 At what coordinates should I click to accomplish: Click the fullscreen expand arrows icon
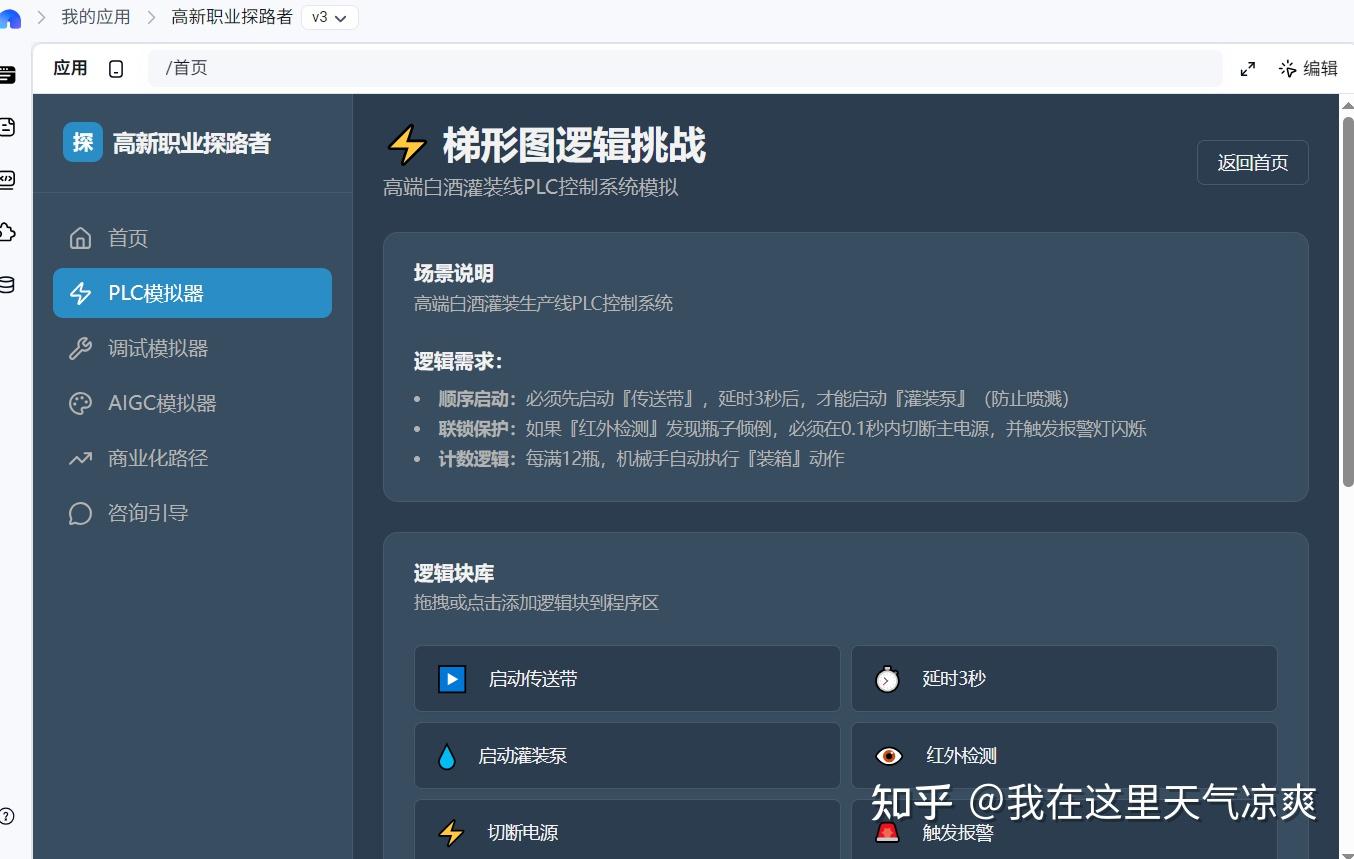pyautogui.click(x=1247, y=68)
